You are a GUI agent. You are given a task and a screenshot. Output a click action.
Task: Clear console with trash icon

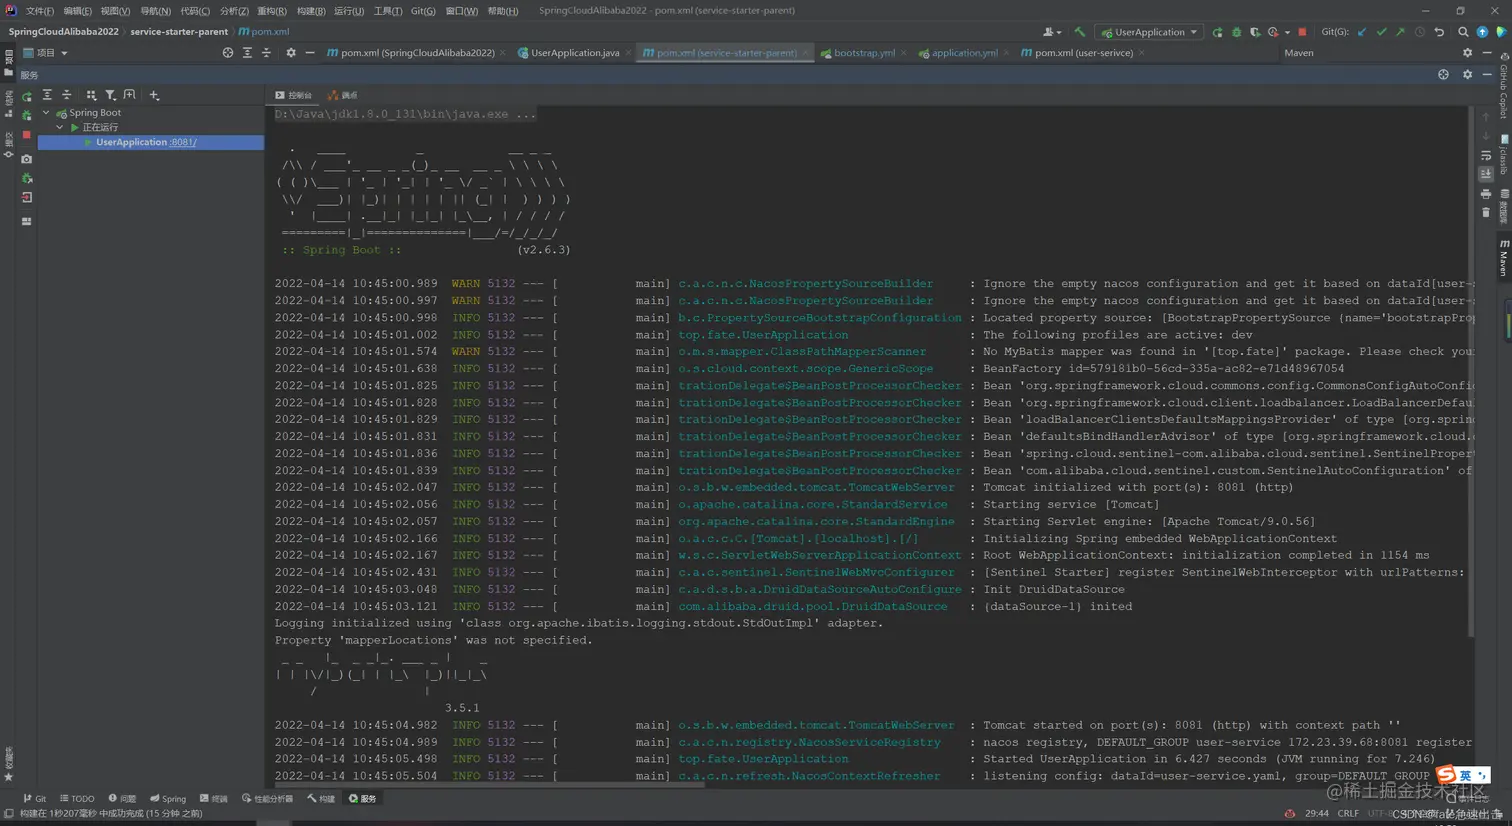1486,212
